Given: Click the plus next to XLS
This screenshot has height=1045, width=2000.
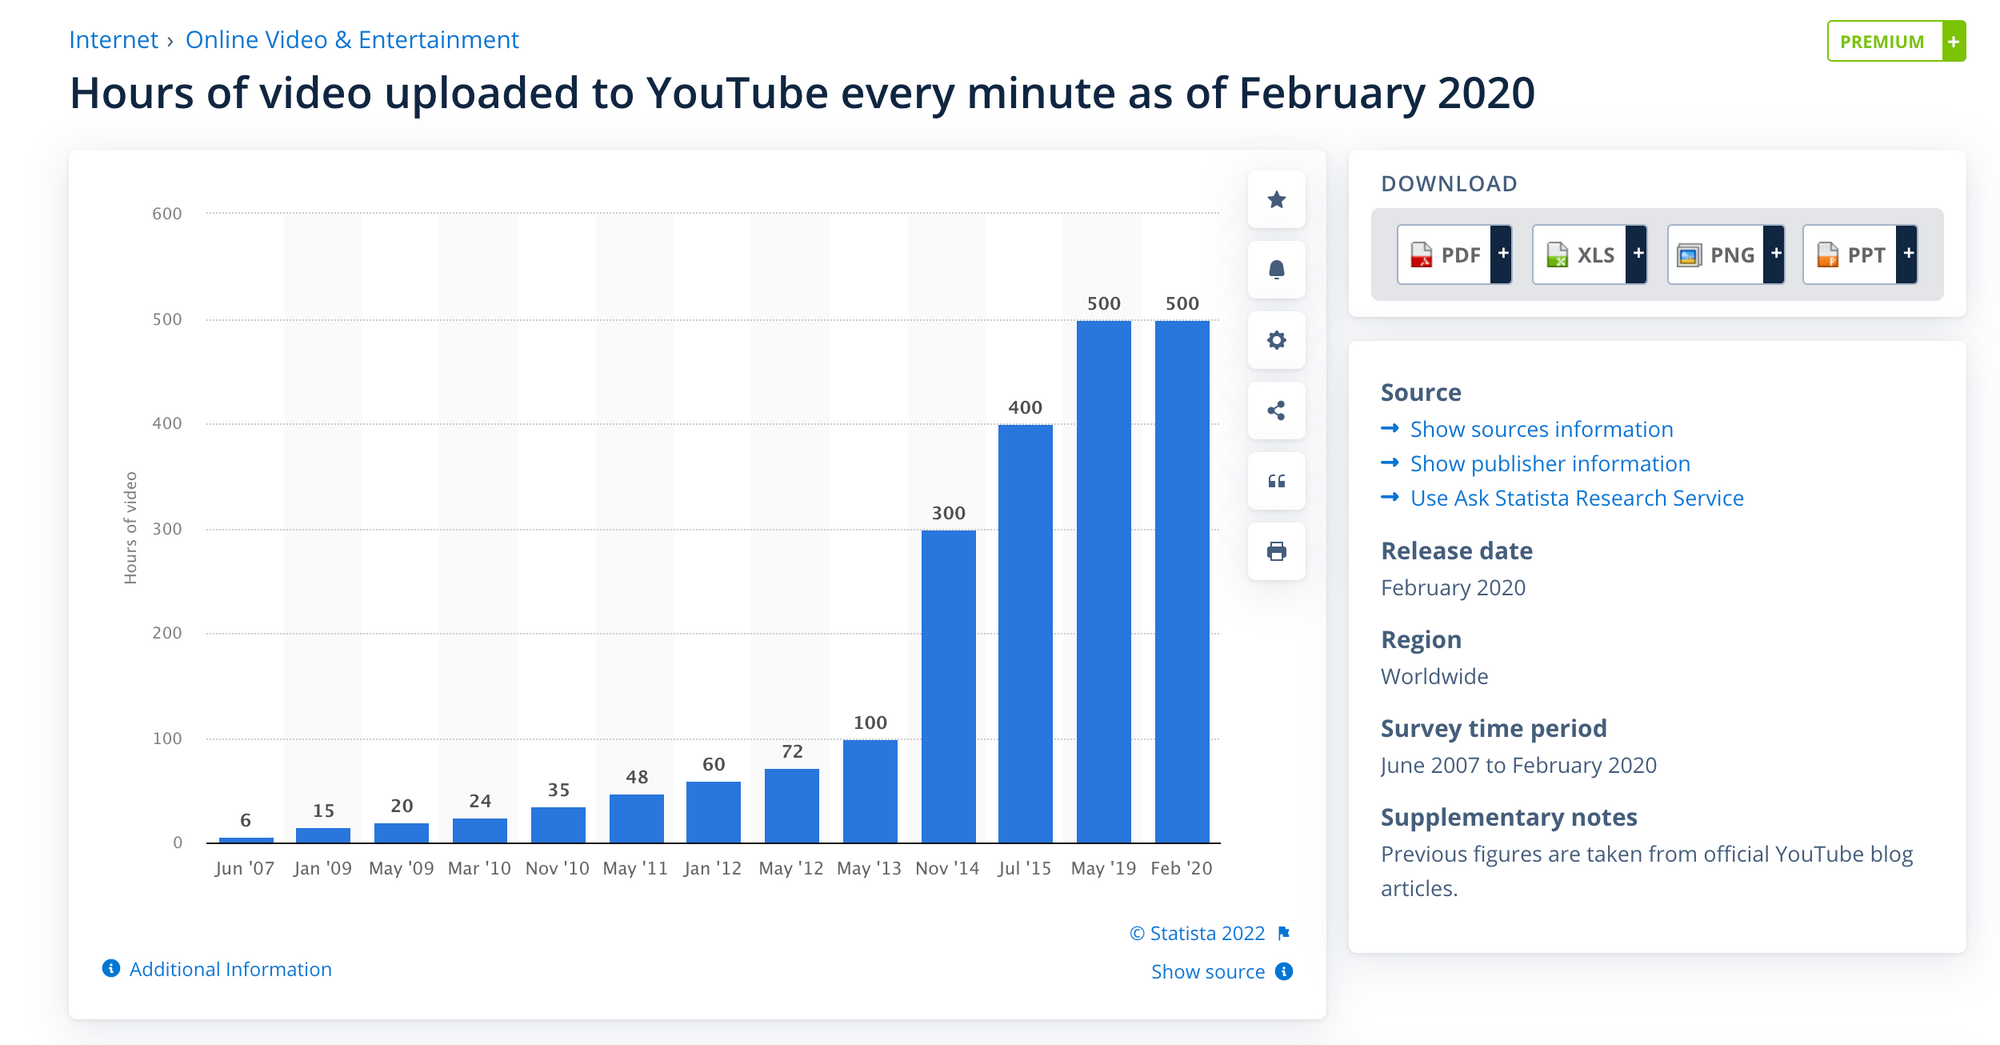Looking at the screenshot, I should (x=1637, y=254).
